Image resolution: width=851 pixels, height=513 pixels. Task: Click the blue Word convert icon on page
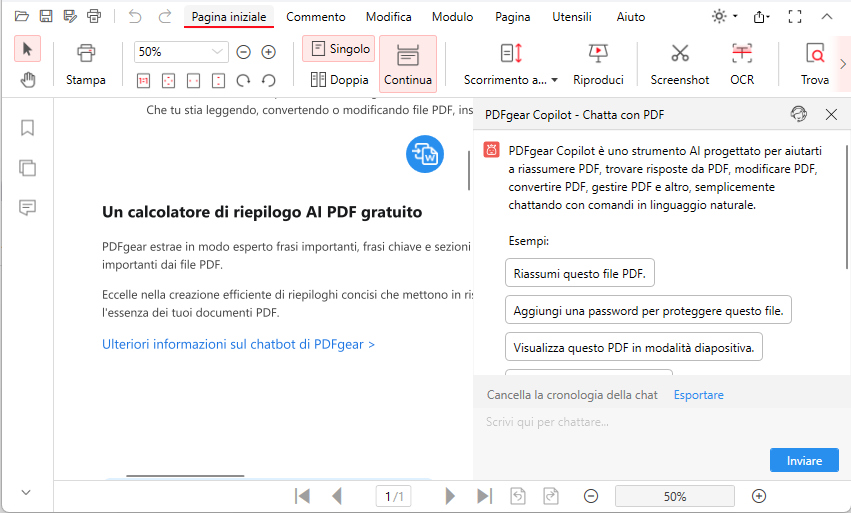pos(425,154)
